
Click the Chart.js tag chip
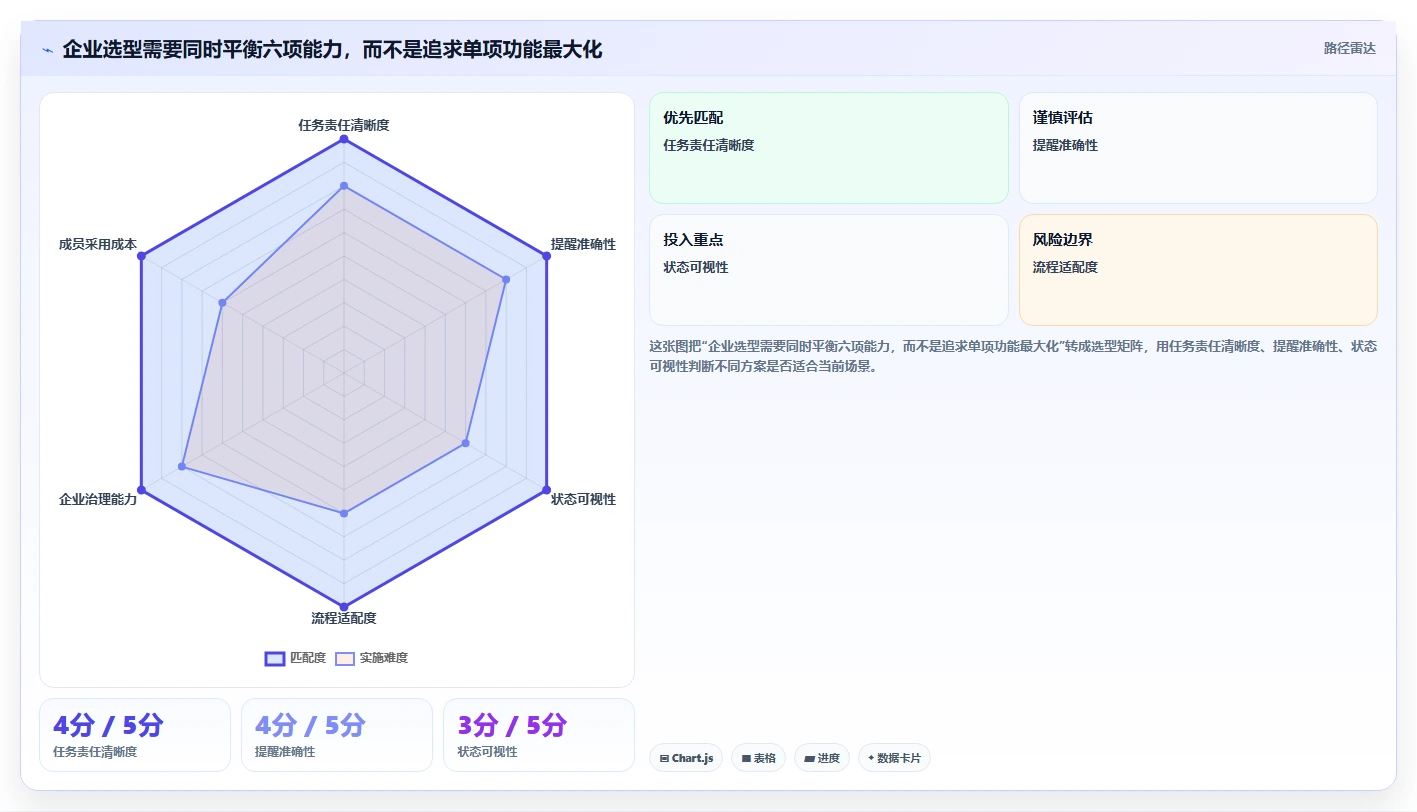[x=686, y=758]
